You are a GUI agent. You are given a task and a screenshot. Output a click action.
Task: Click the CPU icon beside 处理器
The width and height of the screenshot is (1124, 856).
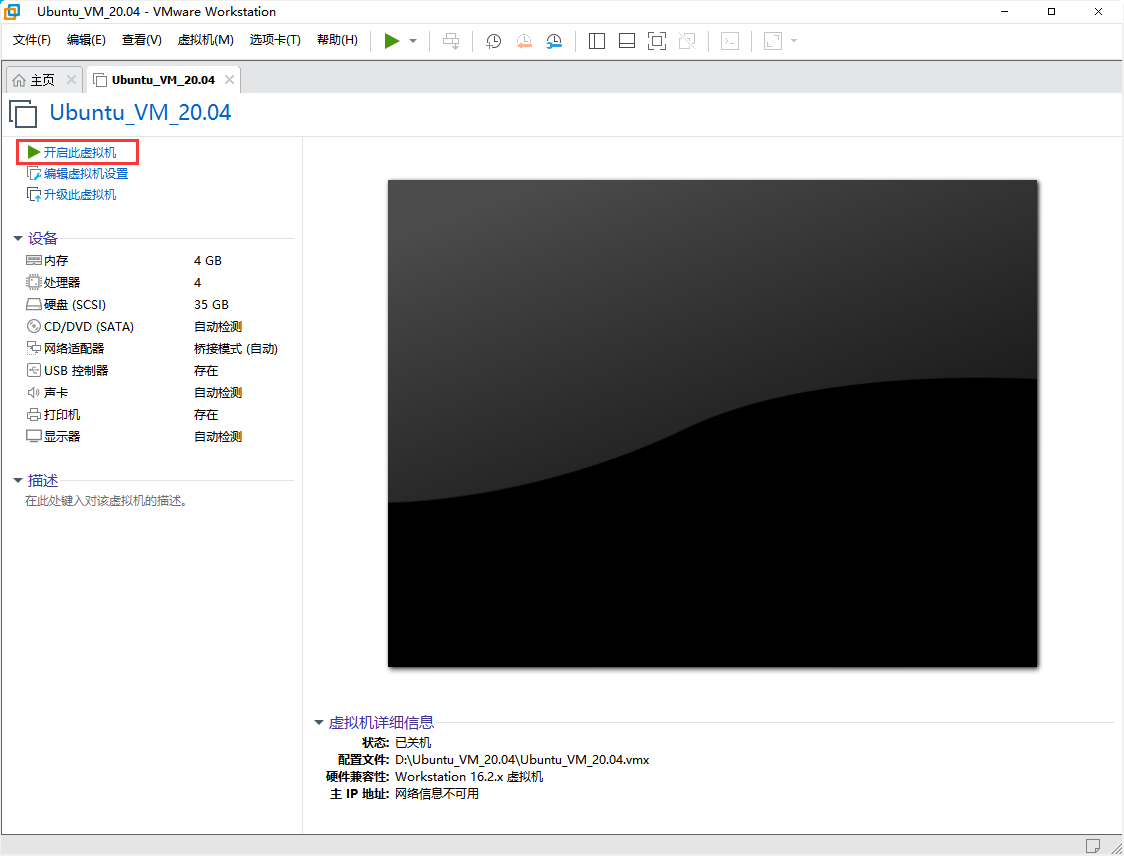pos(34,282)
